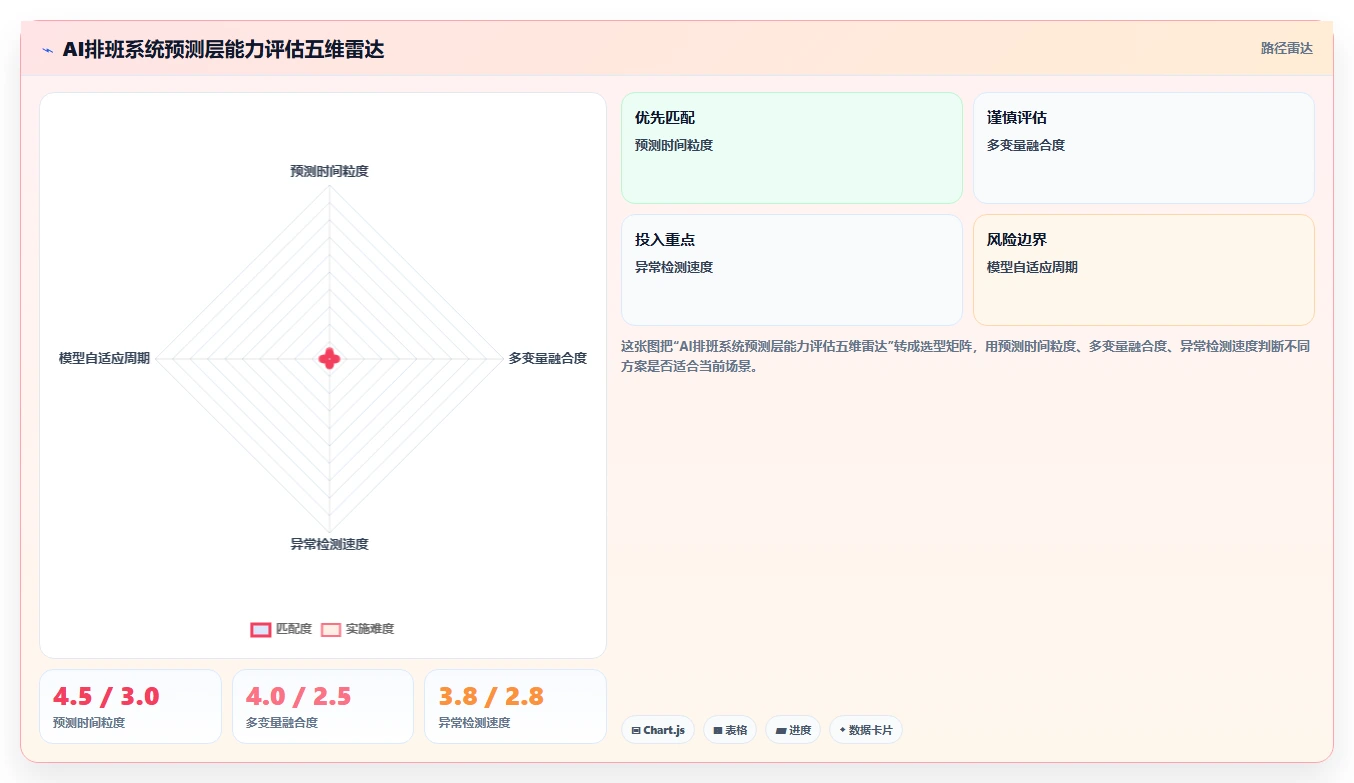Select the 进度 tag chip

[793, 730]
